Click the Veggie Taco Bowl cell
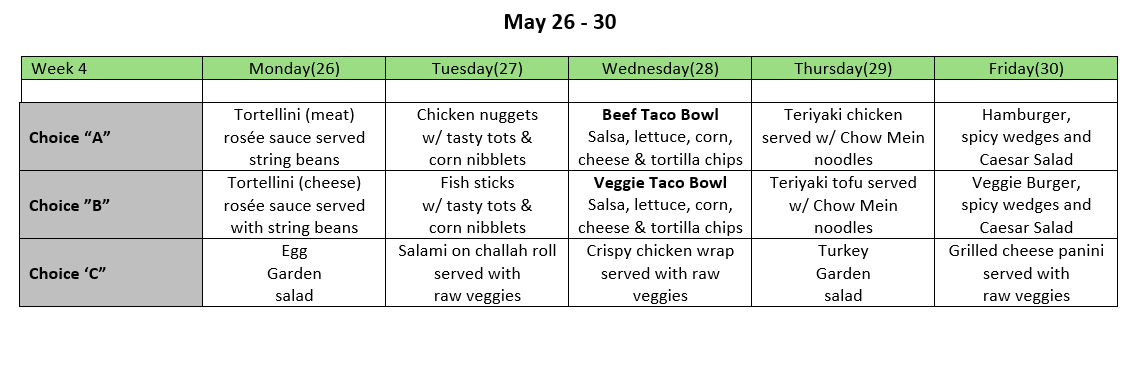 (x=660, y=205)
